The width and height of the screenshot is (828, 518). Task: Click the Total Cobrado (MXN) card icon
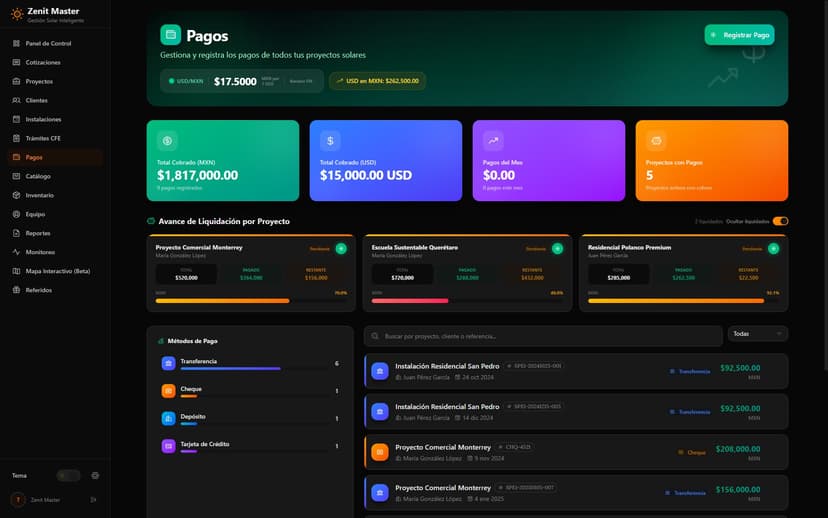coord(167,141)
